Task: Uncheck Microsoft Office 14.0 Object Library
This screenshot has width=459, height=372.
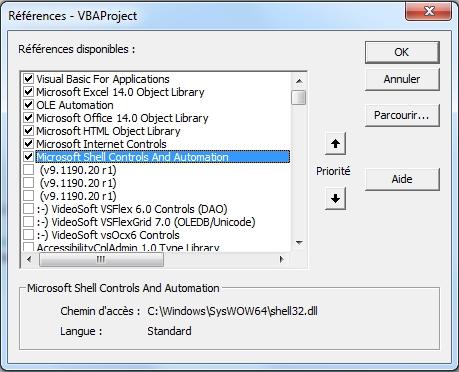Action: tap(28, 118)
